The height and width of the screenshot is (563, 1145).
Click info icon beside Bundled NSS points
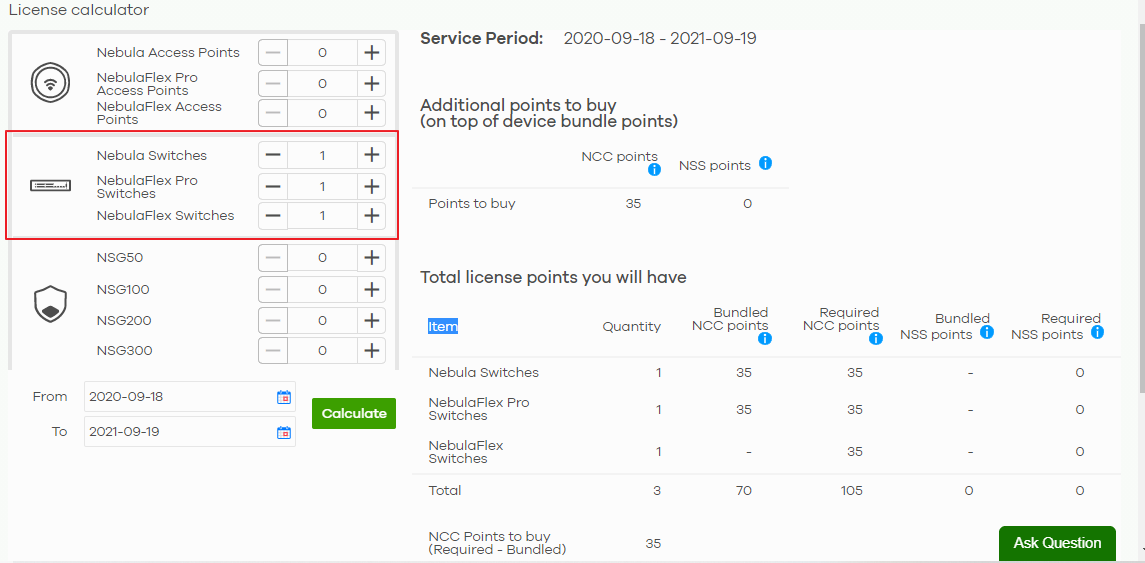coord(987,332)
